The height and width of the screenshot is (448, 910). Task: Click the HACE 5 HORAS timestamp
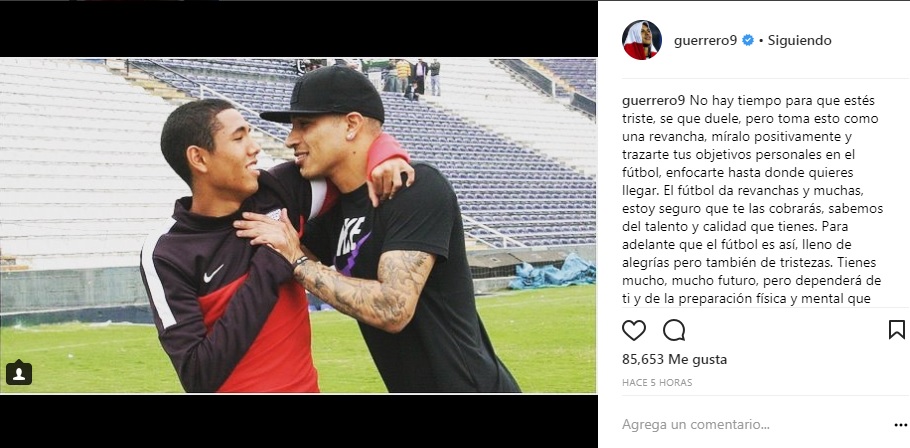tap(657, 383)
